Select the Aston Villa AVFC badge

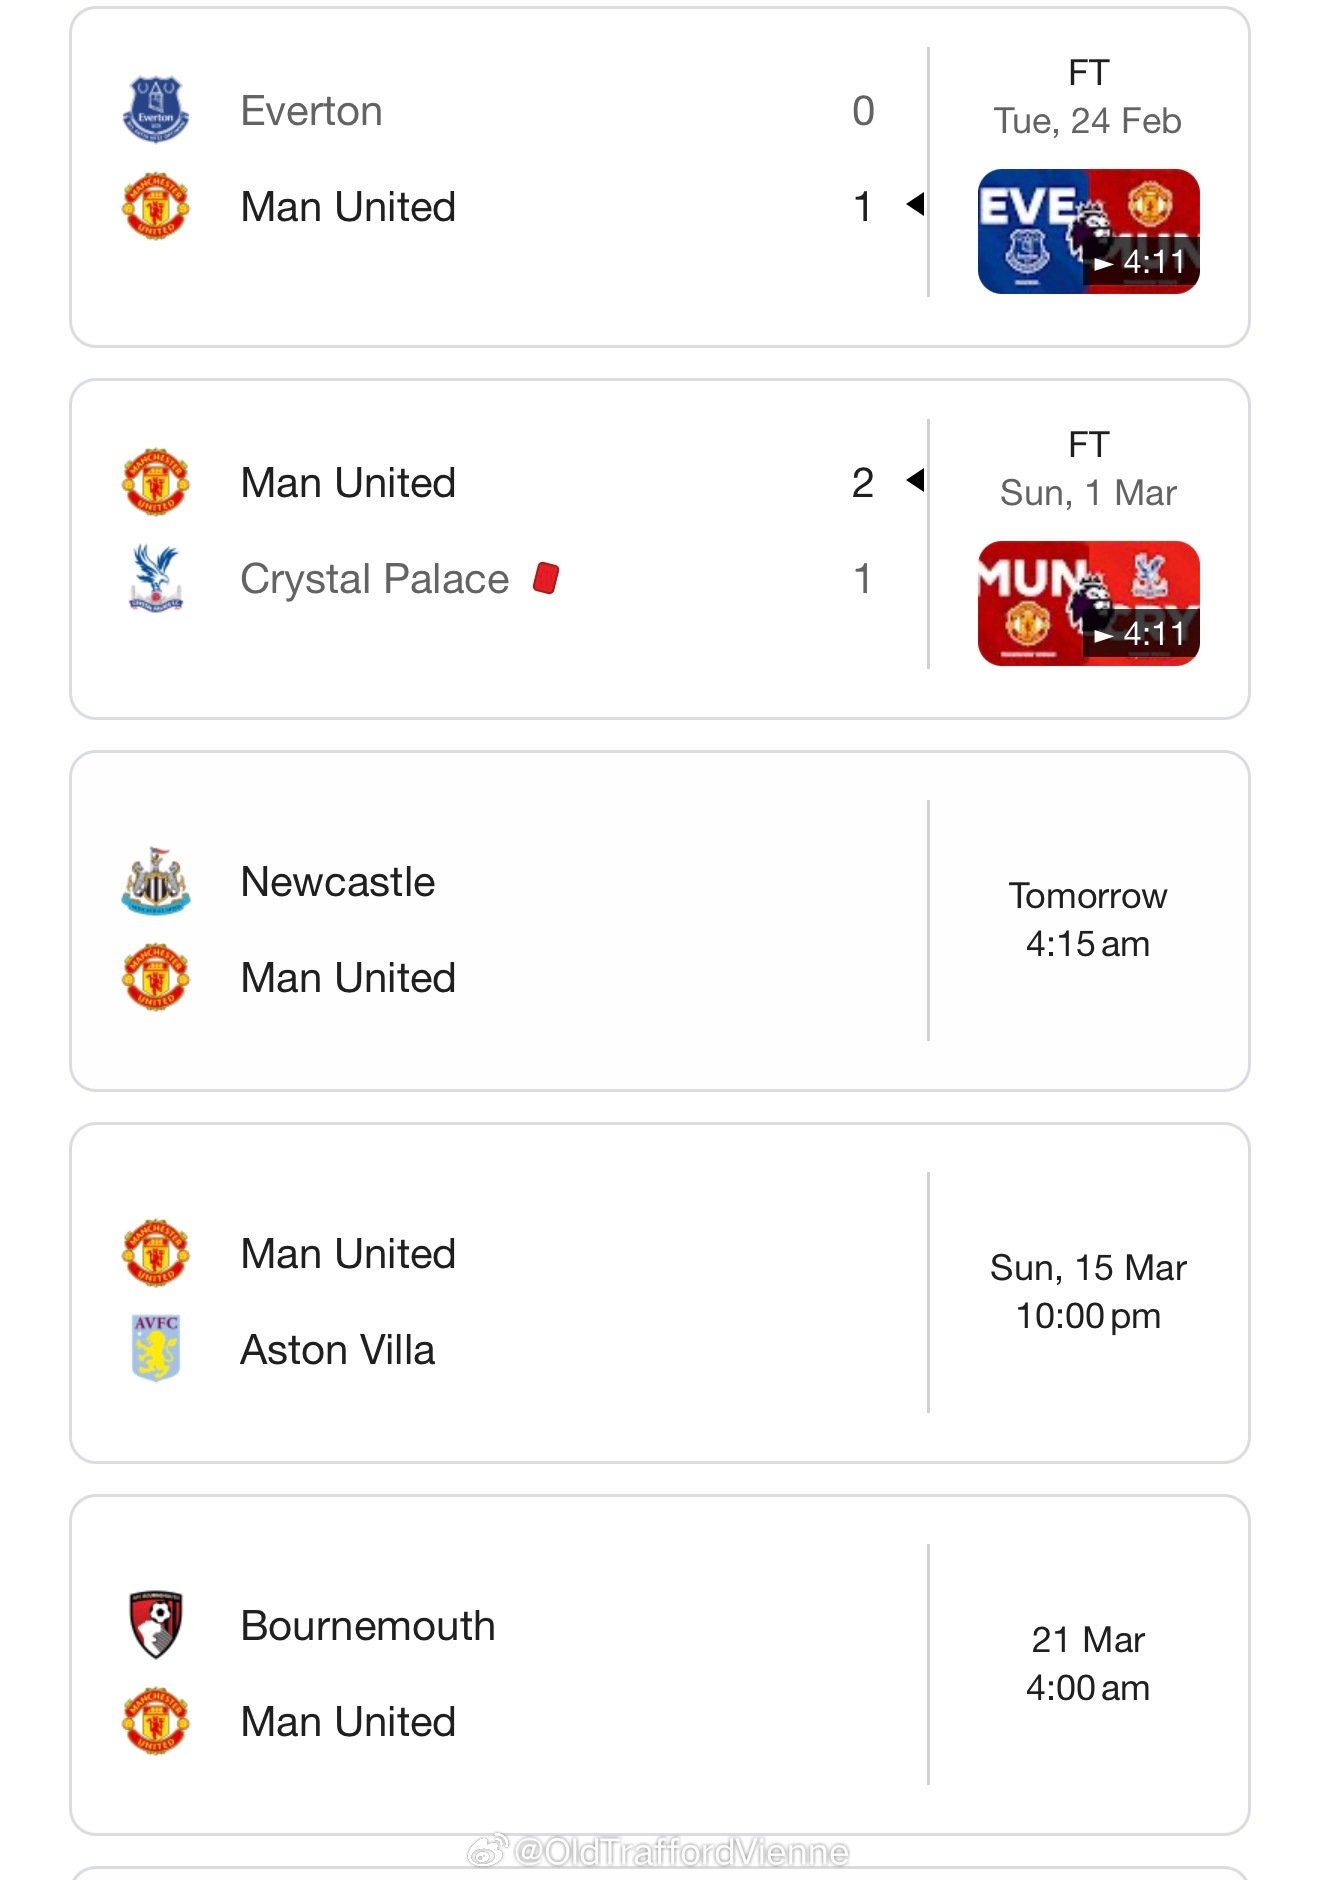point(155,1348)
